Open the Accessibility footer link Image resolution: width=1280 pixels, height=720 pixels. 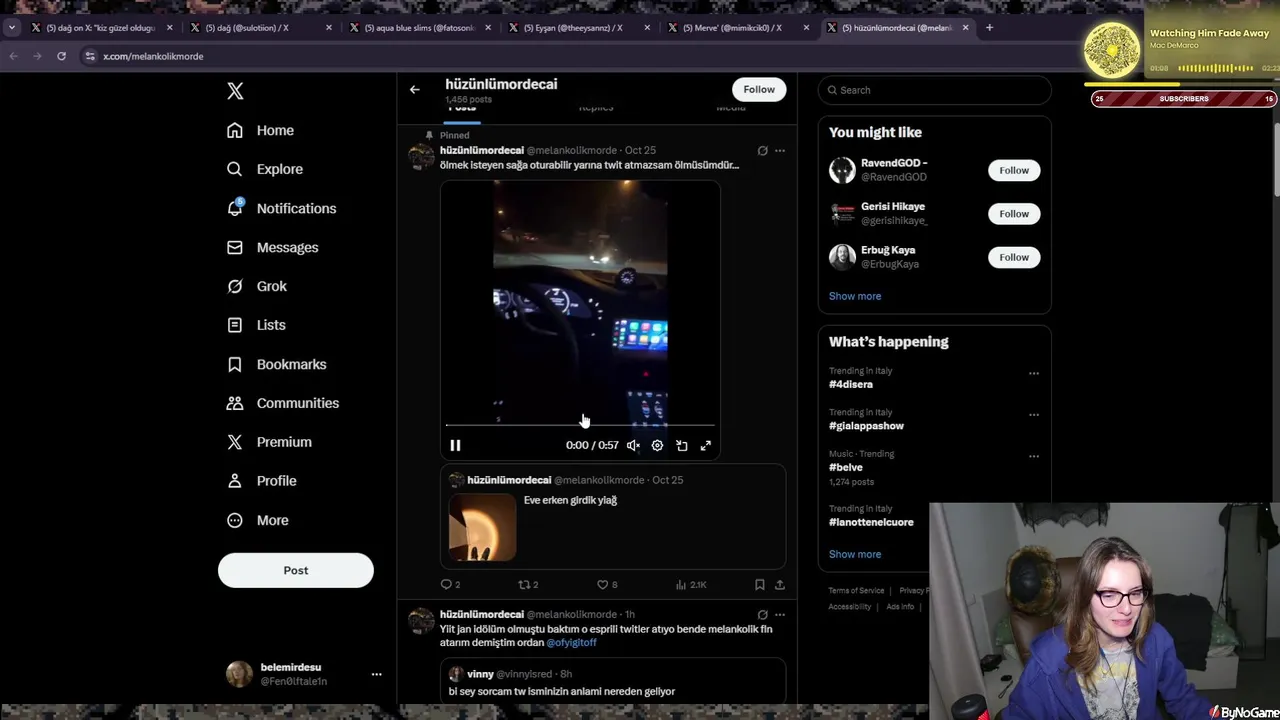[850, 607]
